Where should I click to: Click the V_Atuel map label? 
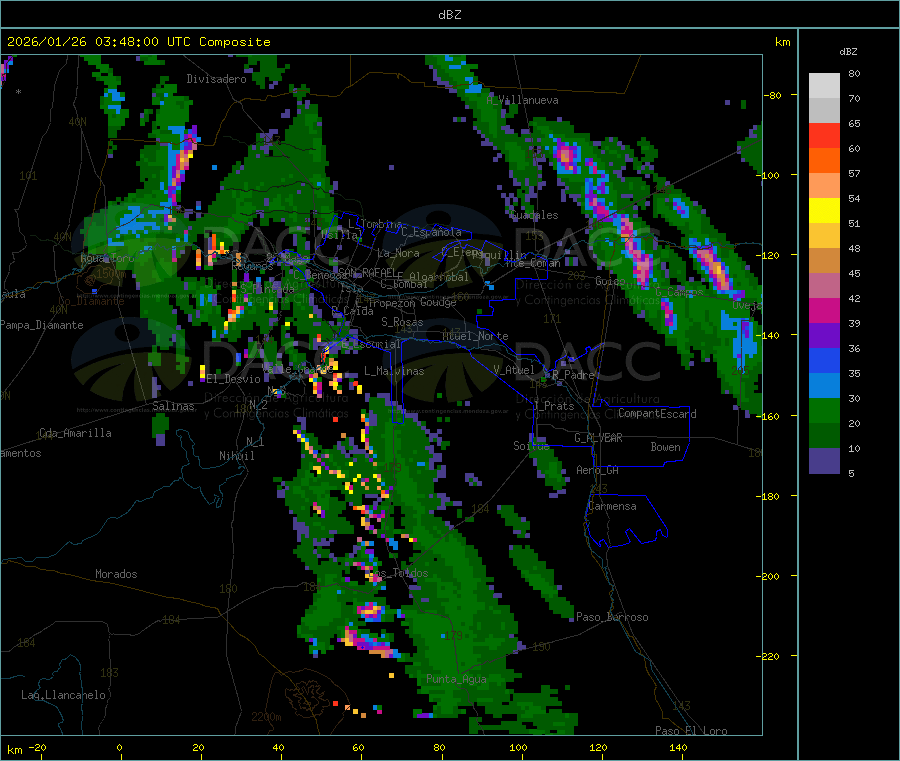tap(514, 370)
